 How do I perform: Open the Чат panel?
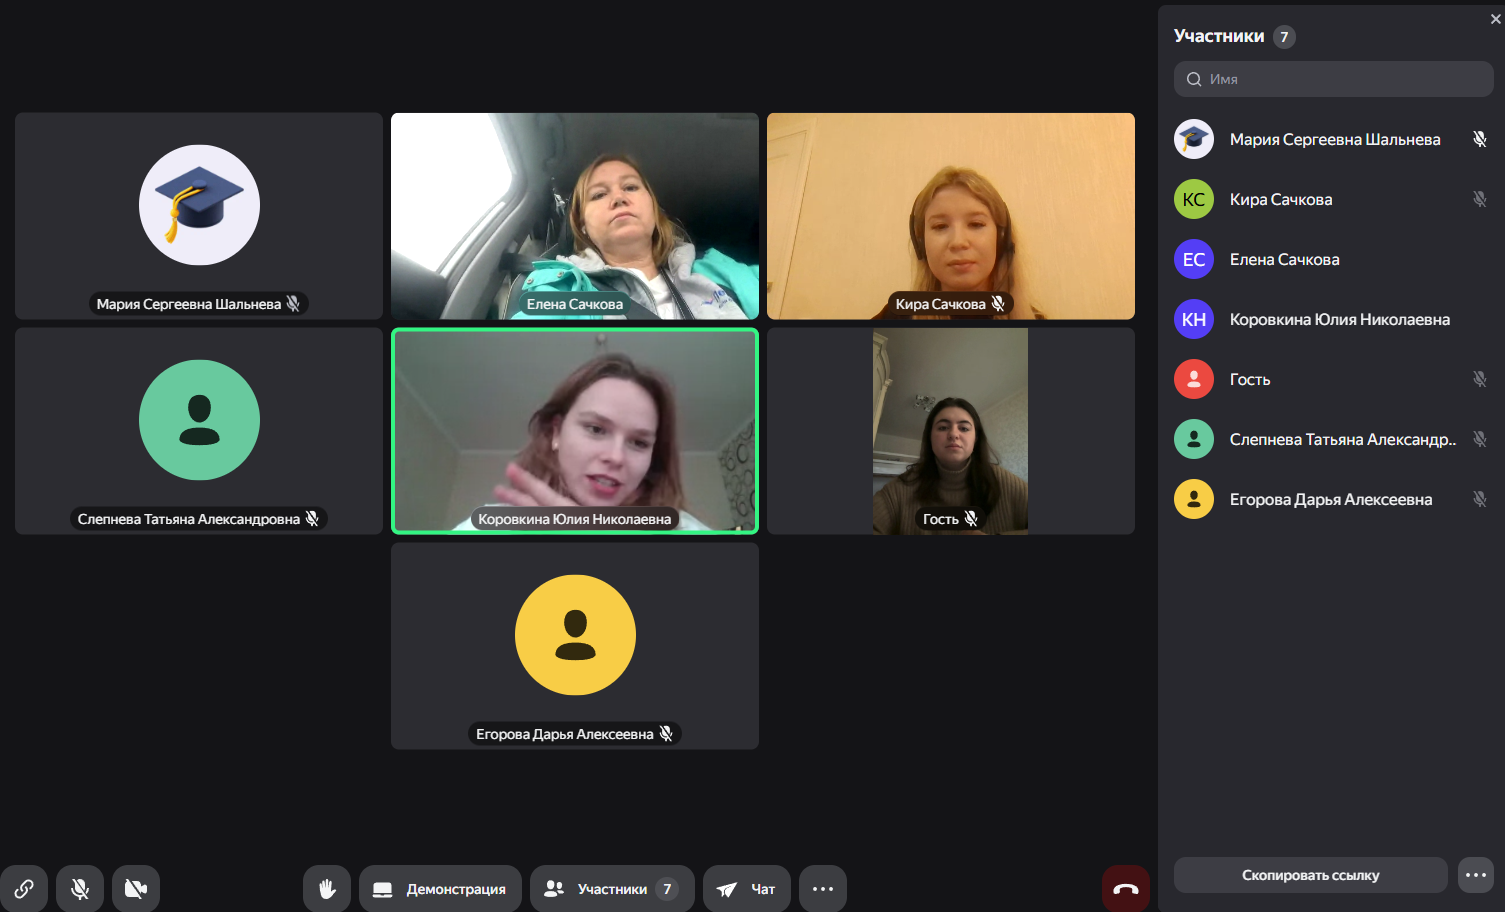(747, 889)
